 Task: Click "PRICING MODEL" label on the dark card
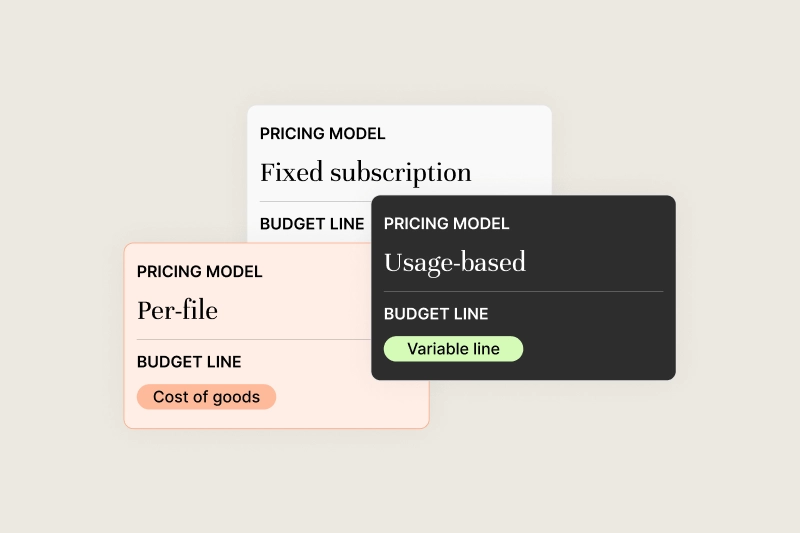pyautogui.click(x=446, y=223)
